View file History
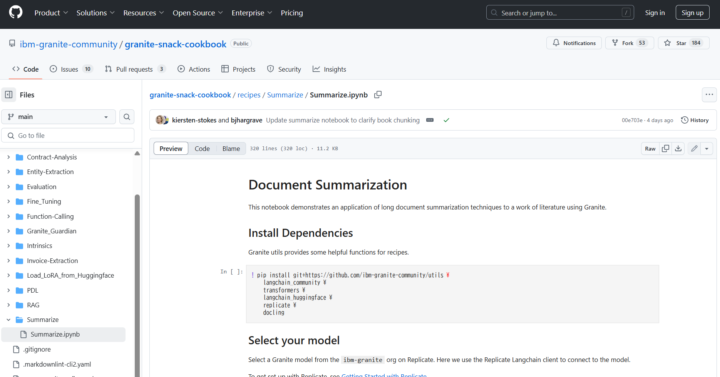Image resolution: width=720 pixels, height=377 pixels. pyautogui.click(x=695, y=120)
